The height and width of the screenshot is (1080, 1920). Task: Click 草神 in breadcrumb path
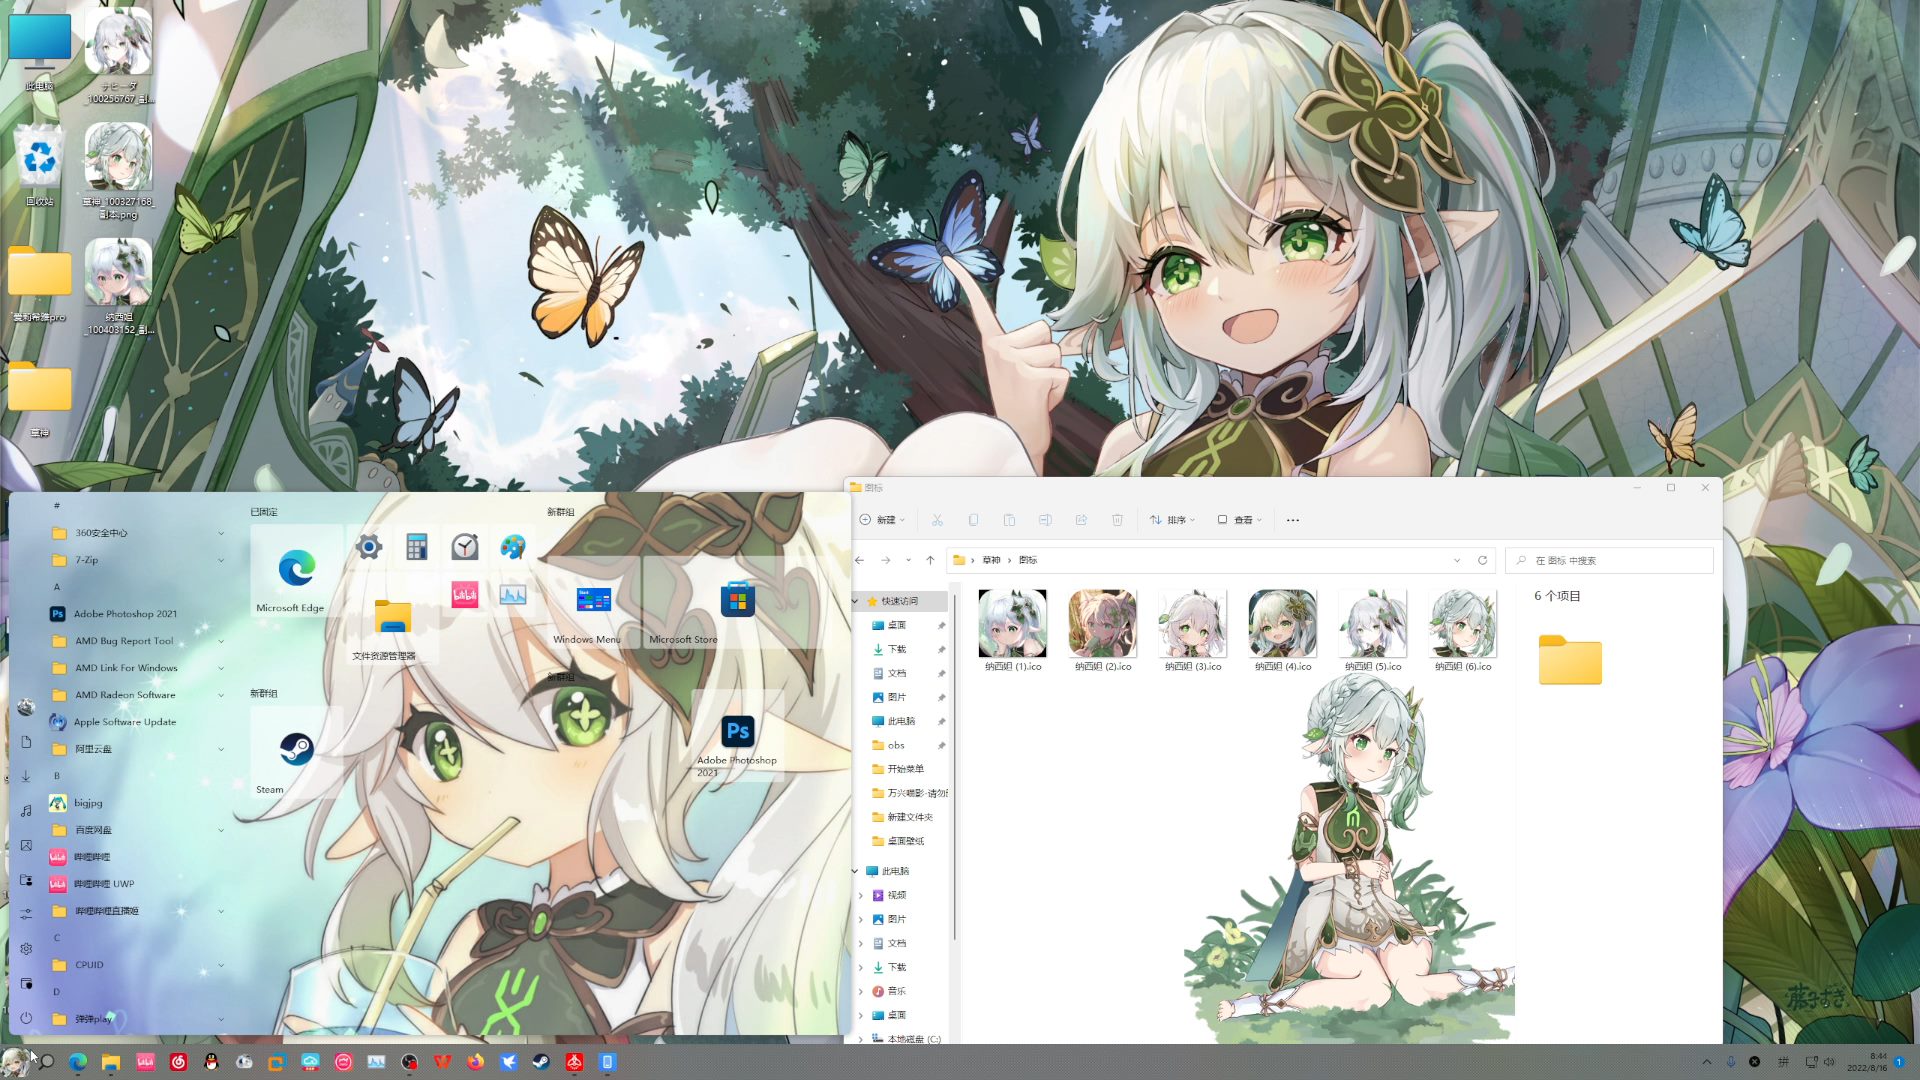click(x=991, y=560)
